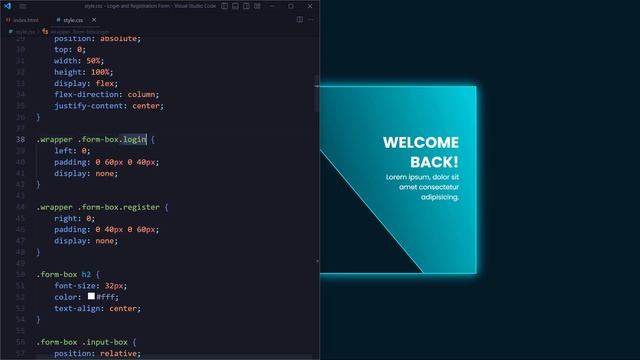Toggle secondary side bar layout icon
The width and height of the screenshot is (640, 360).
tap(247, 6)
